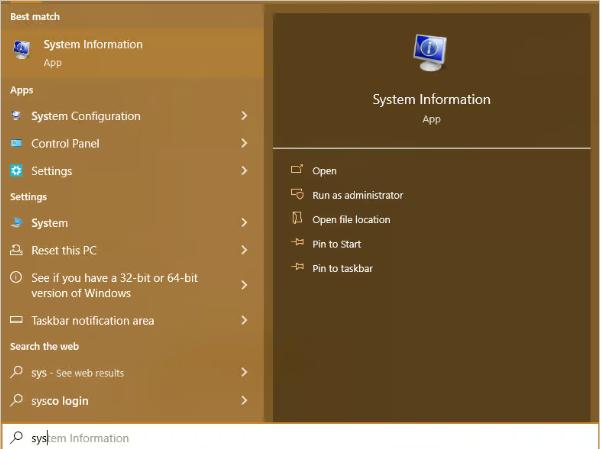Screen dimensions: 601x449
Task: Select Open file location
Action: click(x=351, y=220)
